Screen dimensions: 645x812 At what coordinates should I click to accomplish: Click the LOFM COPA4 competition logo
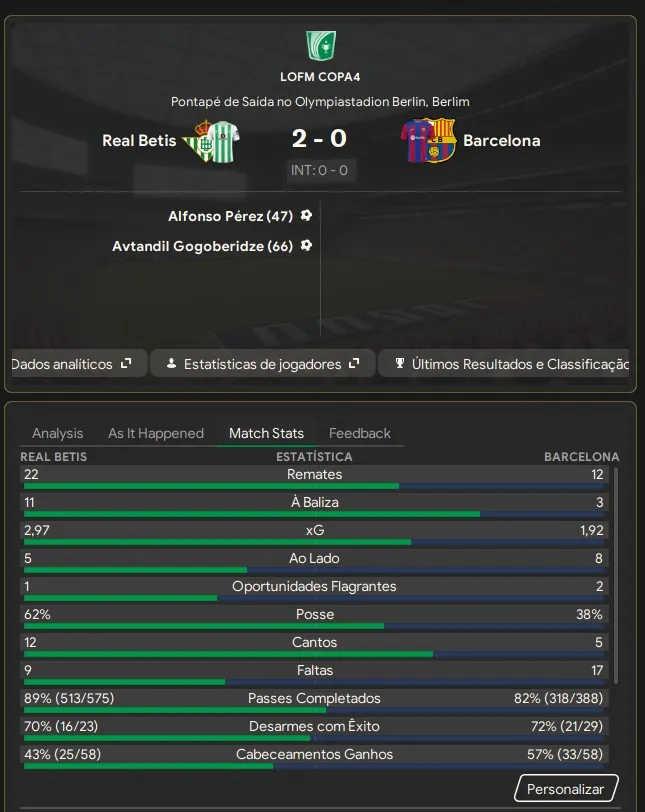321,45
